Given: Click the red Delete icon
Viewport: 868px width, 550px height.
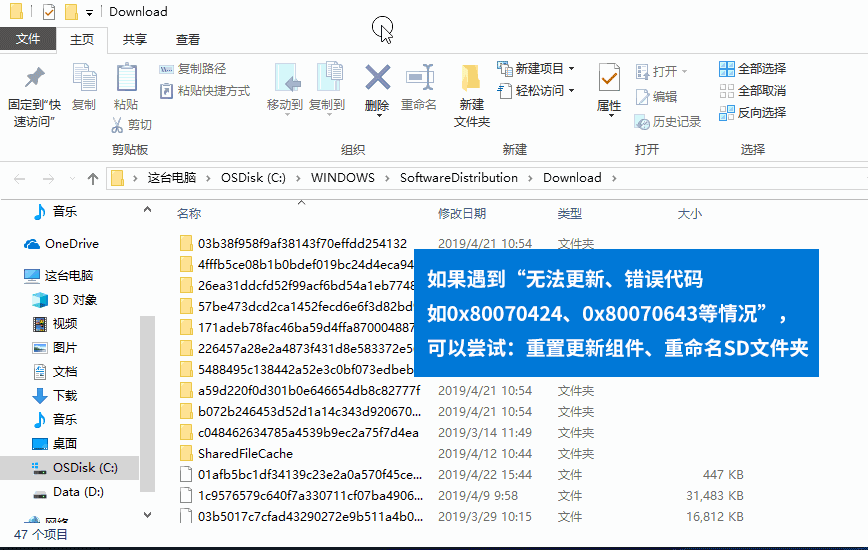Looking at the screenshot, I should click(x=377, y=78).
